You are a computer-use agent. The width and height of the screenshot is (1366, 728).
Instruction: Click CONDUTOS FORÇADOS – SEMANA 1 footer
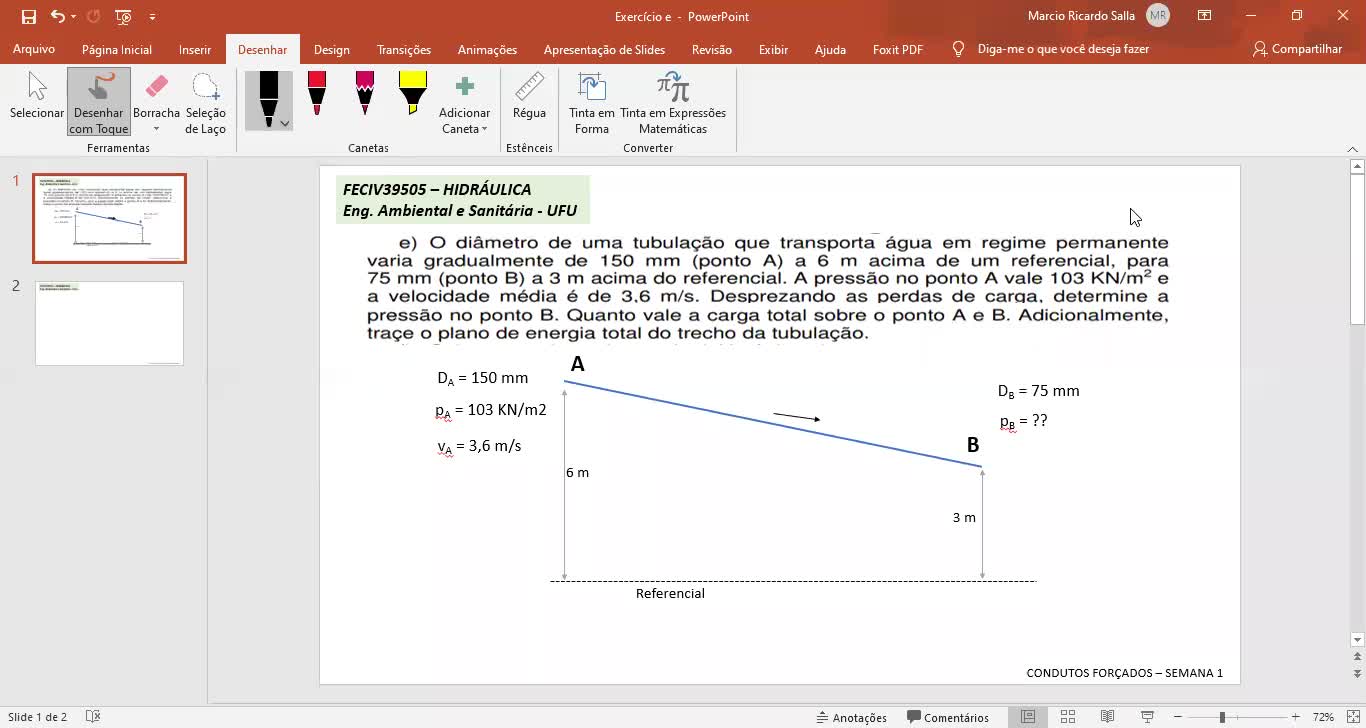(1124, 673)
